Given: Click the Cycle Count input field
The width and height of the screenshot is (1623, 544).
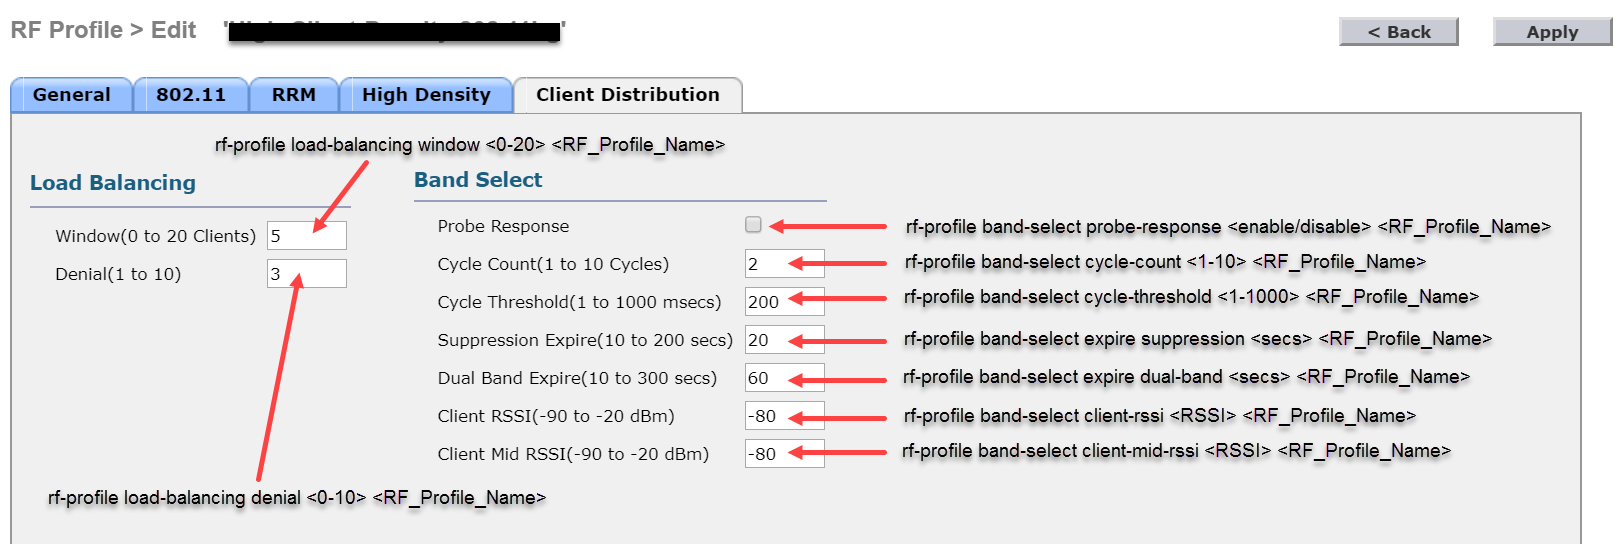Looking at the screenshot, I should (x=784, y=264).
